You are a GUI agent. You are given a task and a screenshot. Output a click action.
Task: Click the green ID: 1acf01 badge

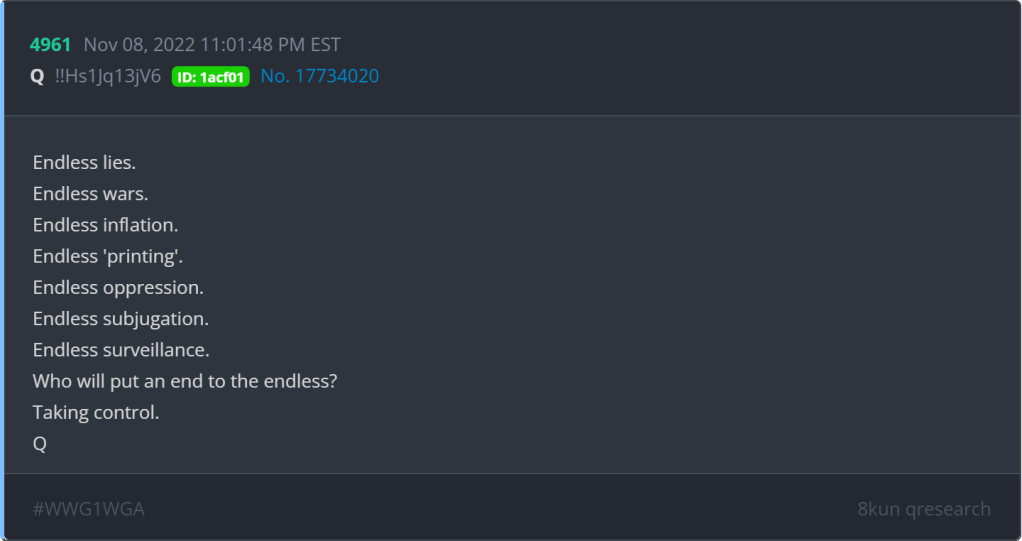(x=210, y=77)
